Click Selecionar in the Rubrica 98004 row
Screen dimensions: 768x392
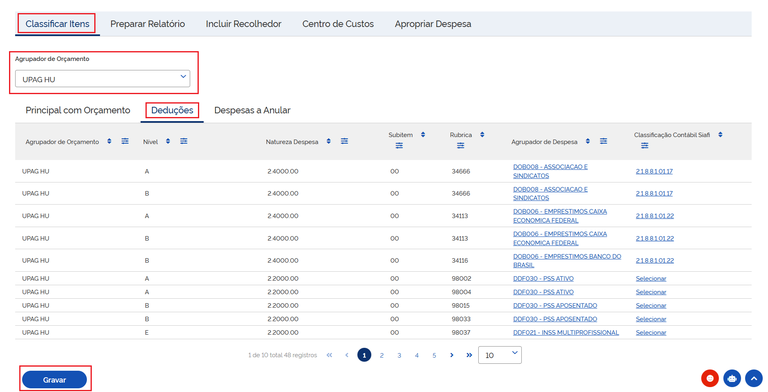point(651,292)
